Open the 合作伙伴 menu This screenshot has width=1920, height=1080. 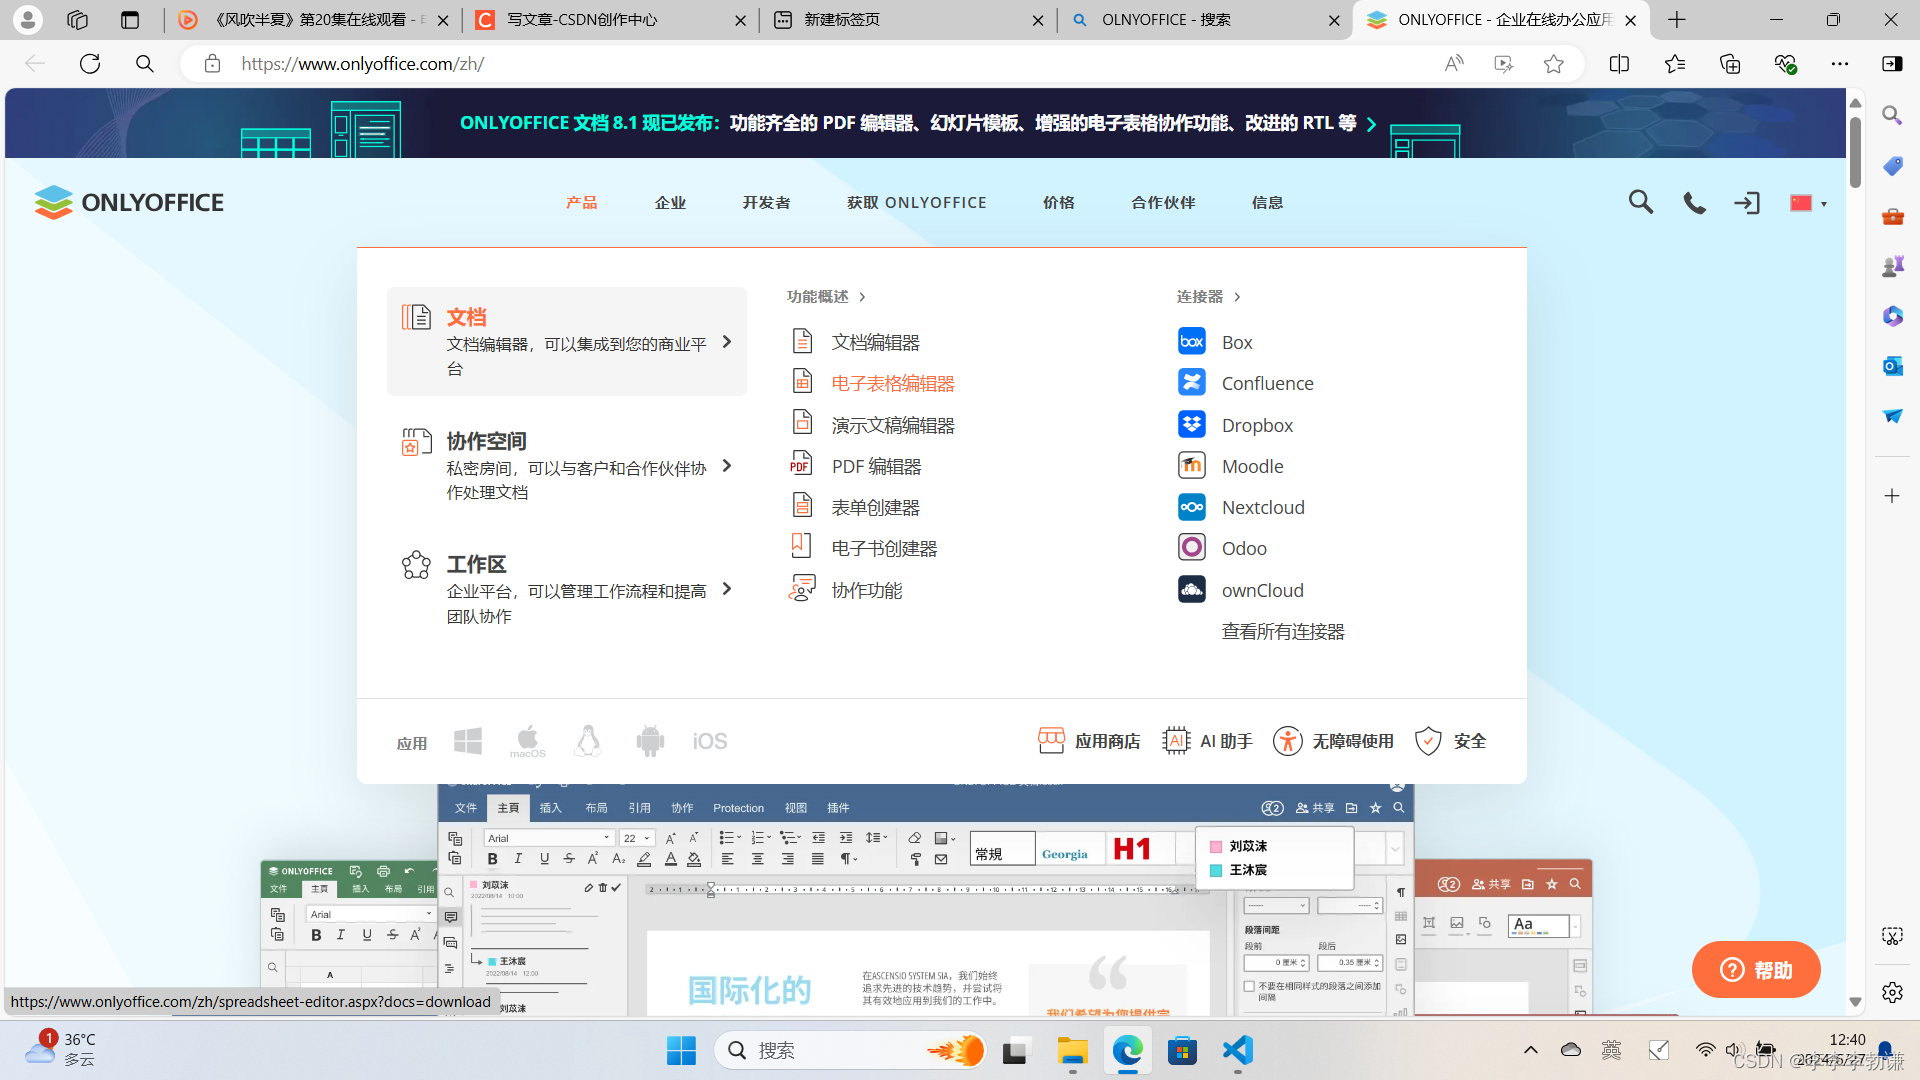click(x=1163, y=202)
